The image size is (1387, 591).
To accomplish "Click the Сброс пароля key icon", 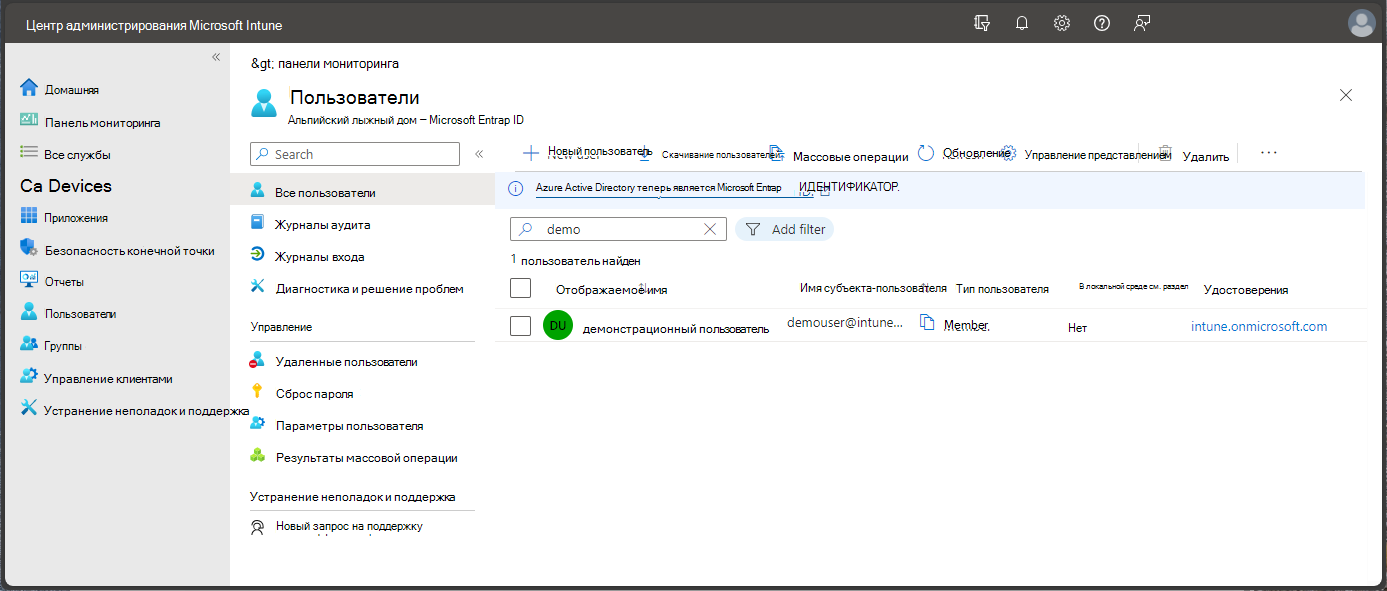I will (x=258, y=392).
